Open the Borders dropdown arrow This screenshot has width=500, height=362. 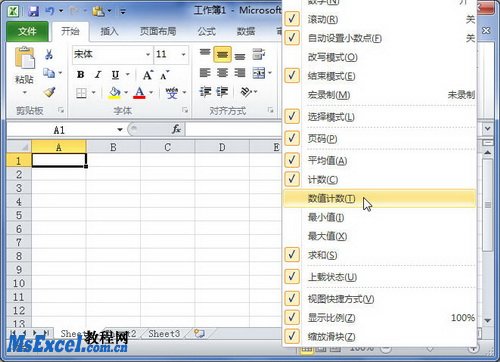(93, 93)
